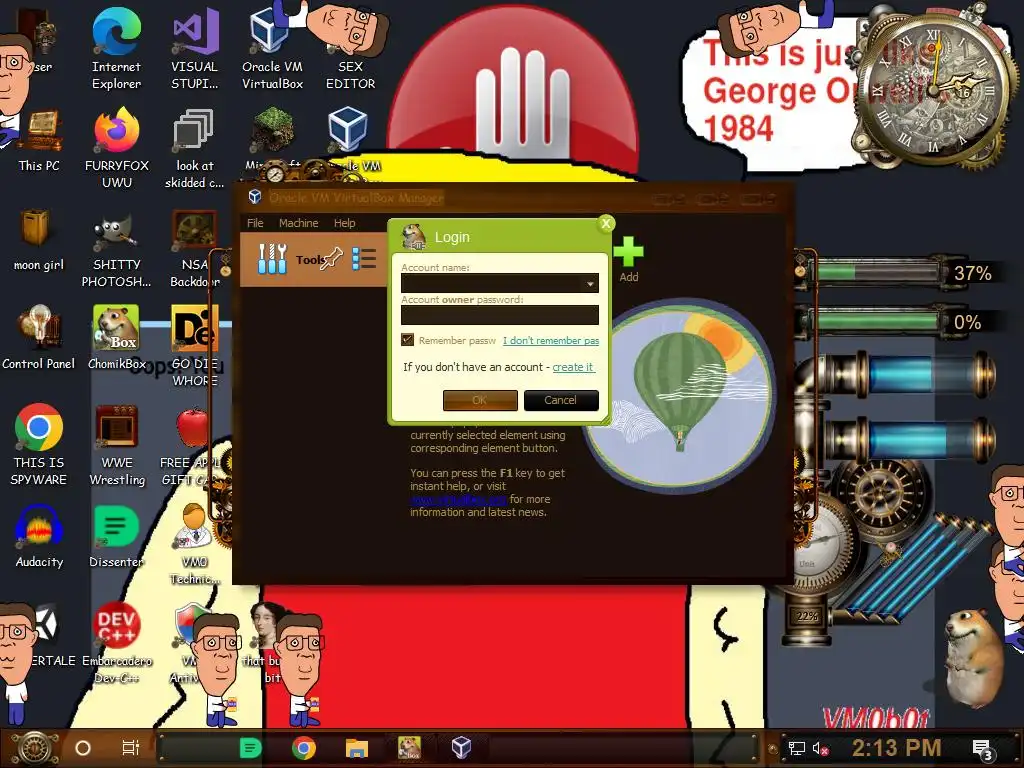Switch to VirtualBox in the taskbar

pyautogui.click(x=462, y=748)
